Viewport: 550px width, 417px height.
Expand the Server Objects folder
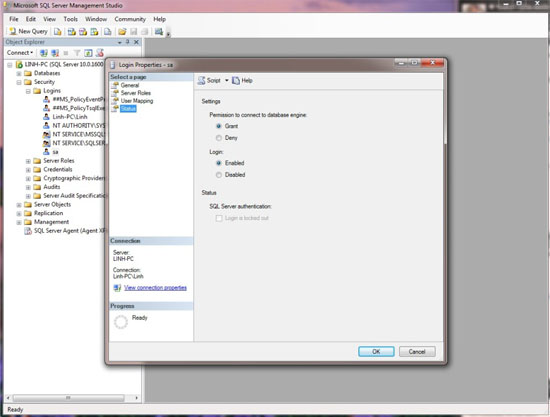coord(19,205)
